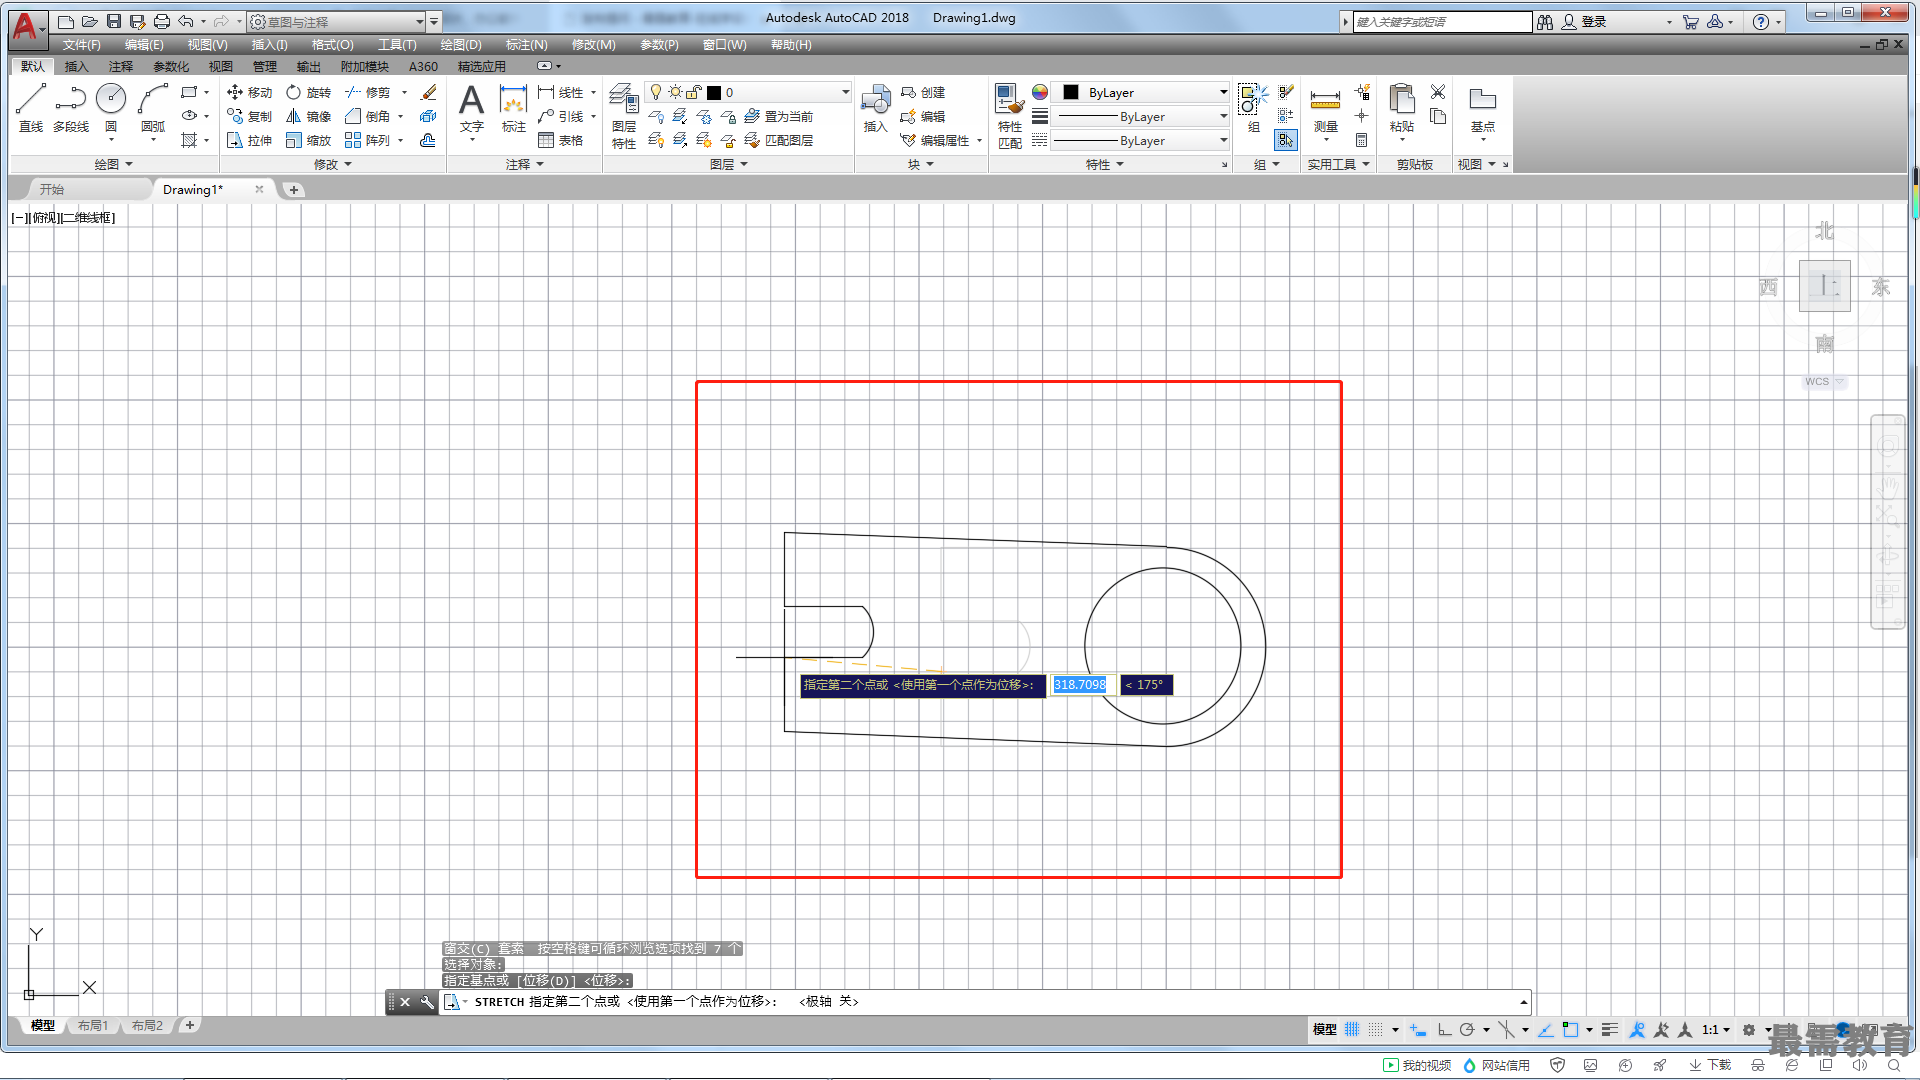1920x1080 pixels.
Task: Activate the Stretch (拉伸) tool
Action: [249, 140]
